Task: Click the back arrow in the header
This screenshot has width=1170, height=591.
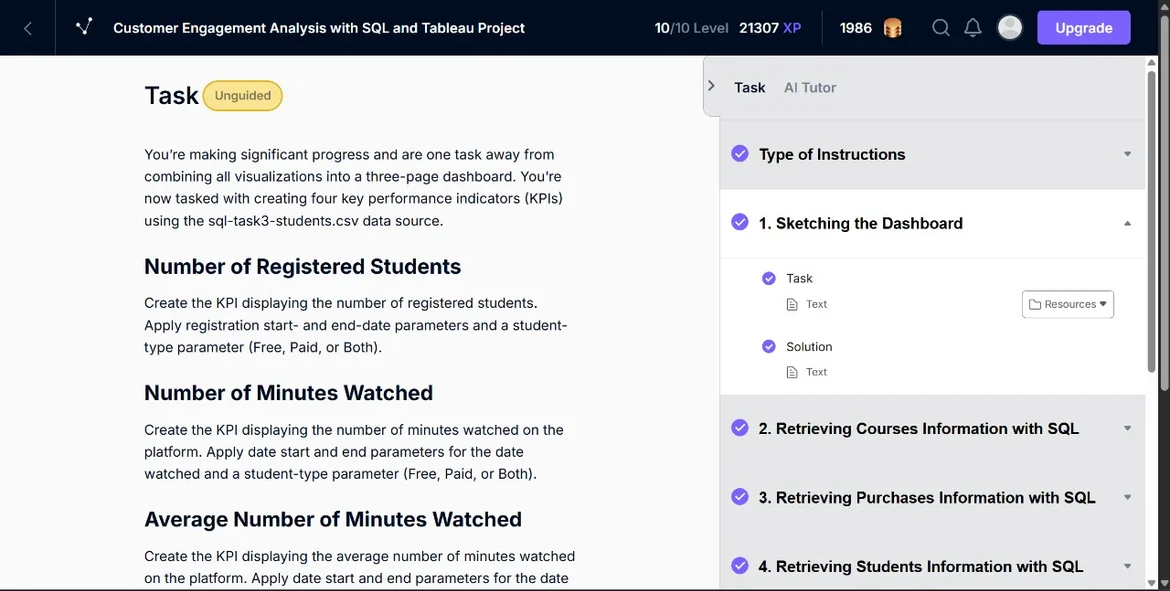Action: pyautogui.click(x=28, y=28)
